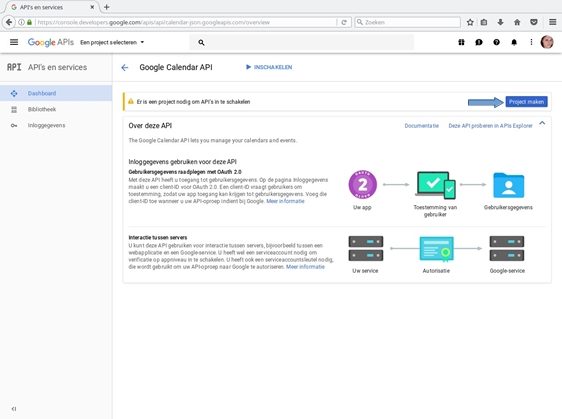Click the browser URL address field
This screenshot has height=419, width=562.
186,22
